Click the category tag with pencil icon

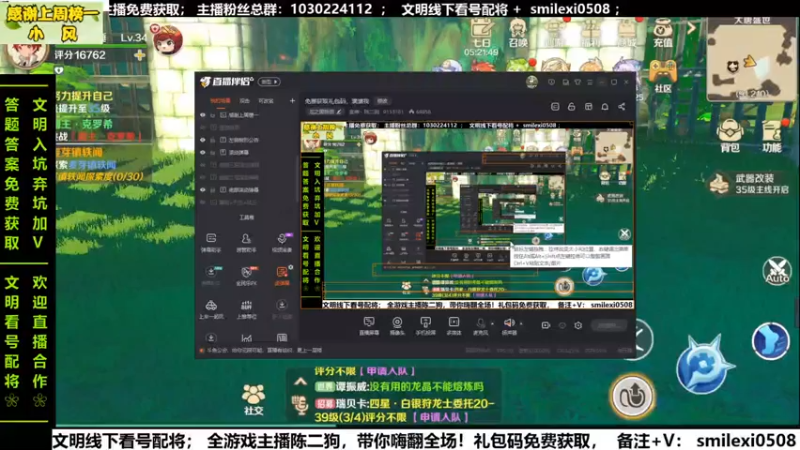pos(326,112)
